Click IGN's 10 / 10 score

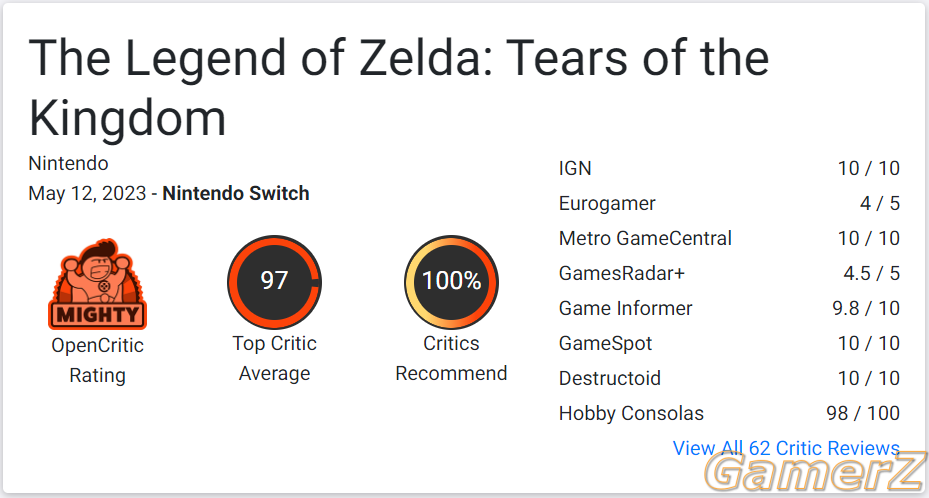(x=869, y=168)
